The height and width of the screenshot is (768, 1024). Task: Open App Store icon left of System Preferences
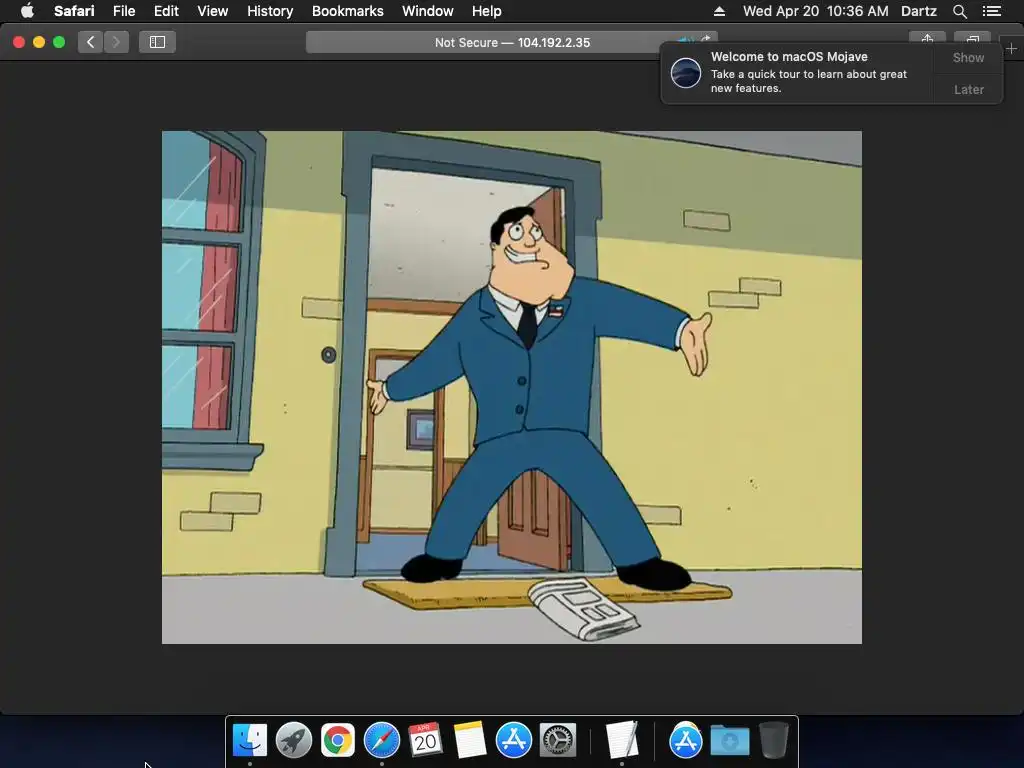click(514, 740)
